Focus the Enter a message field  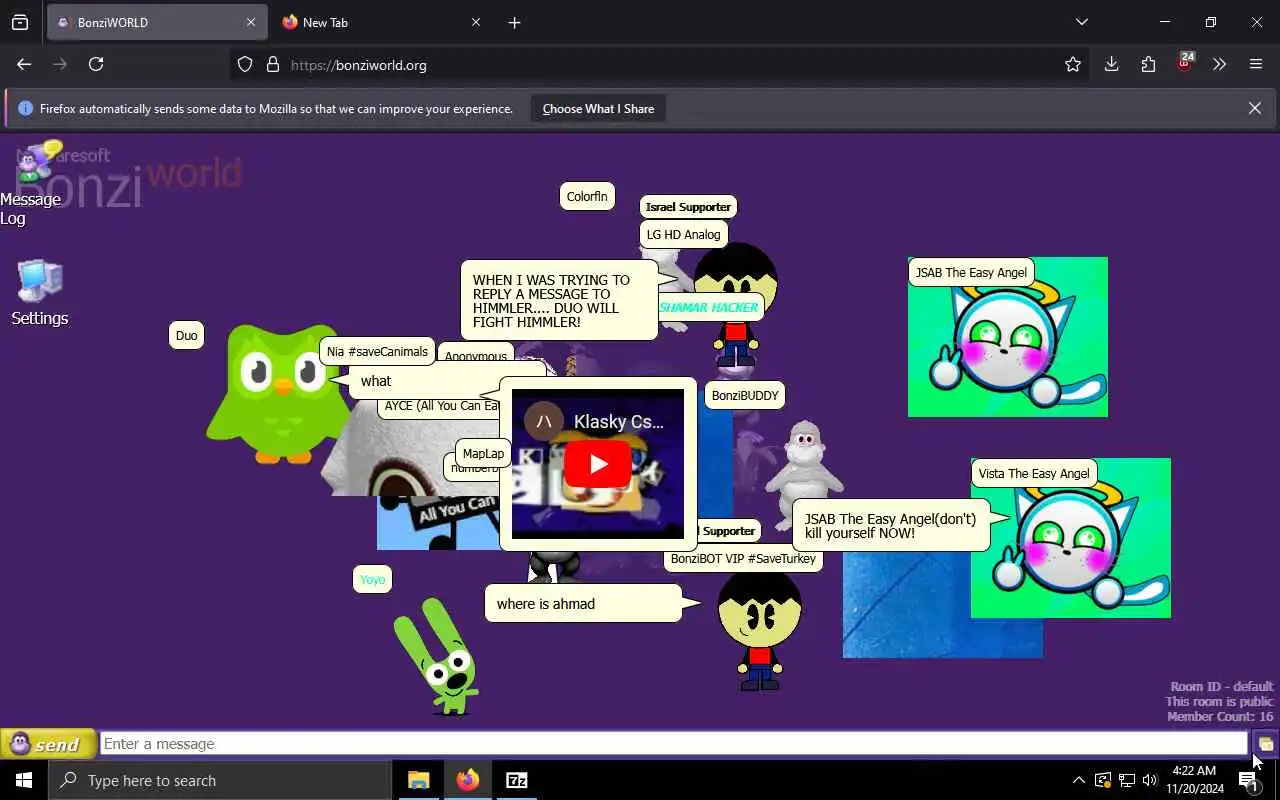pos(674,744)
